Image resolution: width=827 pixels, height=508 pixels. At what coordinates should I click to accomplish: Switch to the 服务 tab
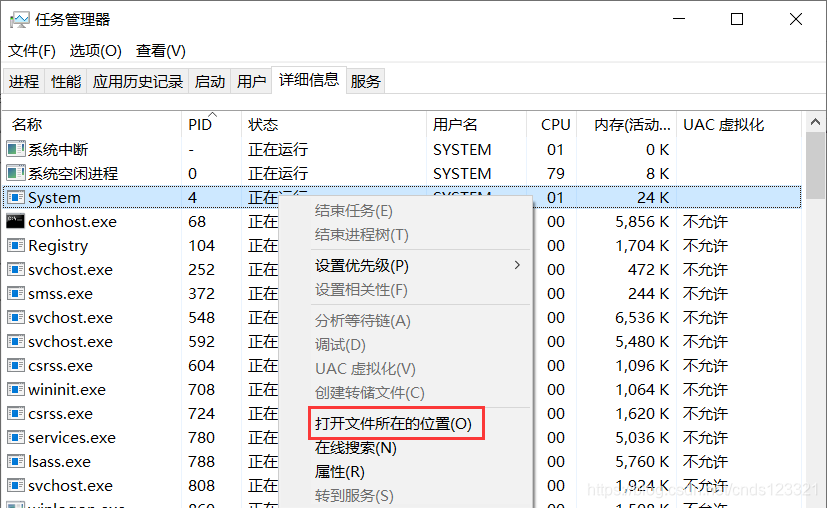click(366, 81)
